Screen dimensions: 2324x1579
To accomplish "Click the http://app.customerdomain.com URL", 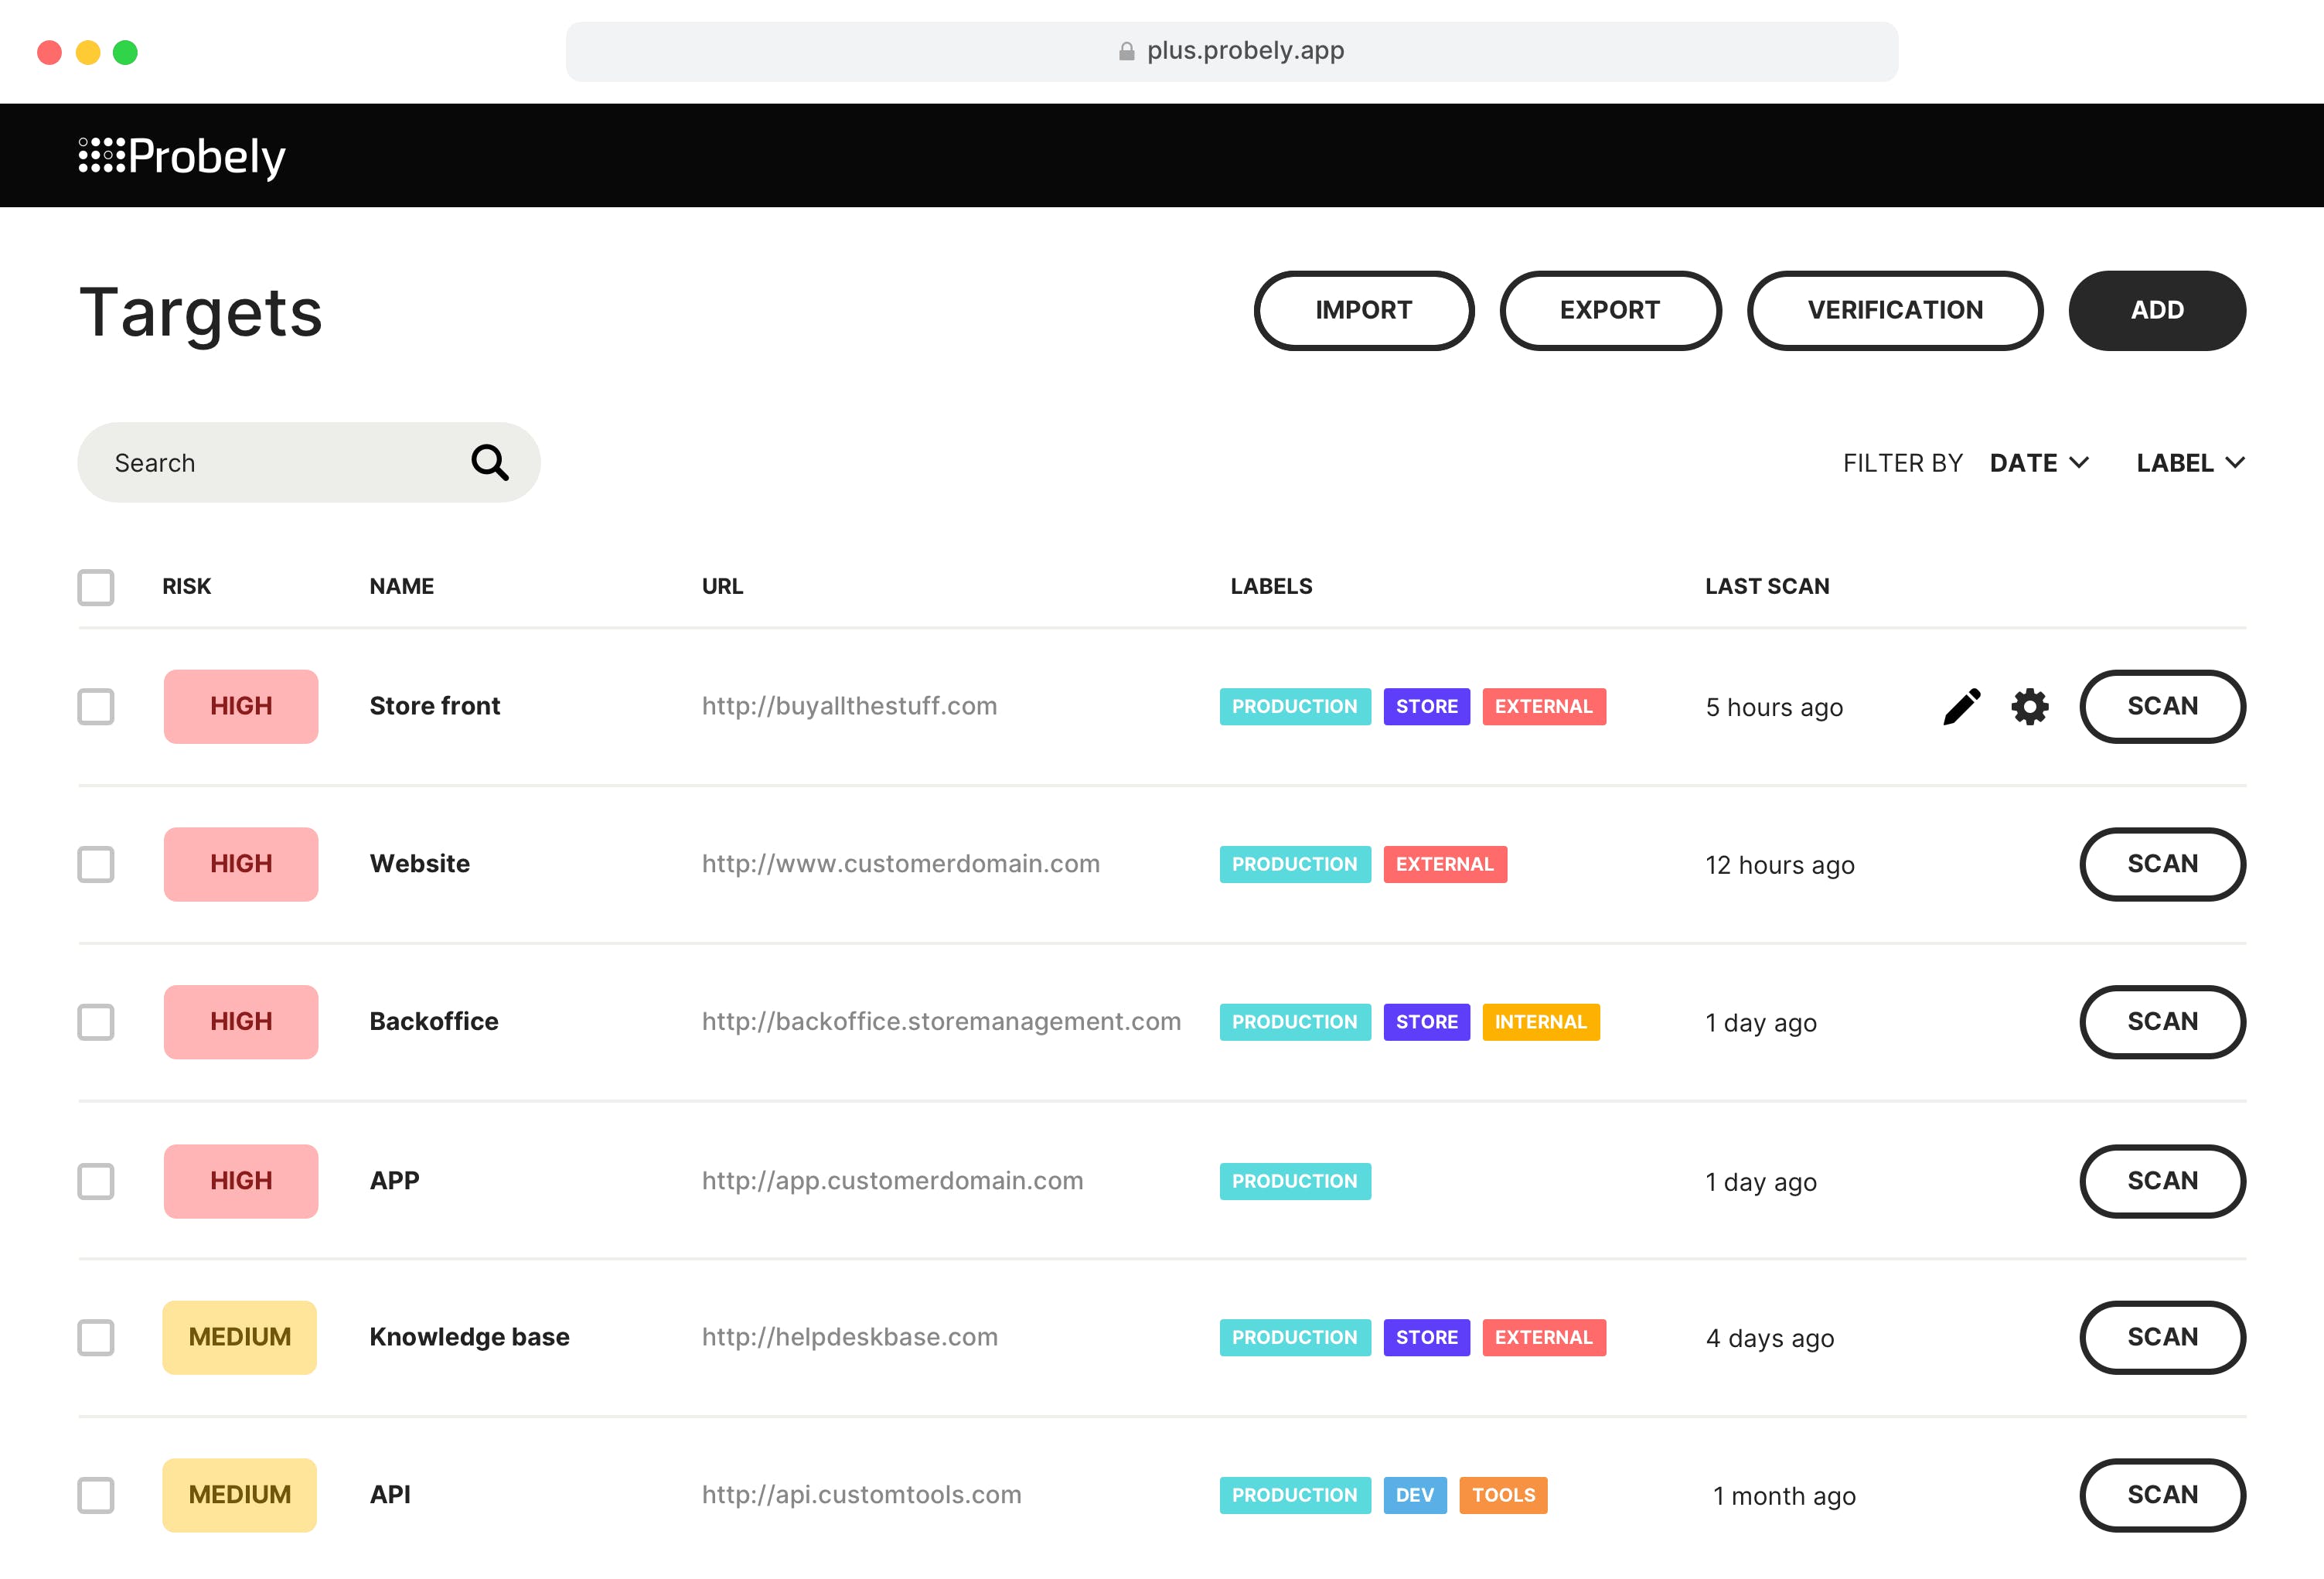I will [x=892, y=1181].
